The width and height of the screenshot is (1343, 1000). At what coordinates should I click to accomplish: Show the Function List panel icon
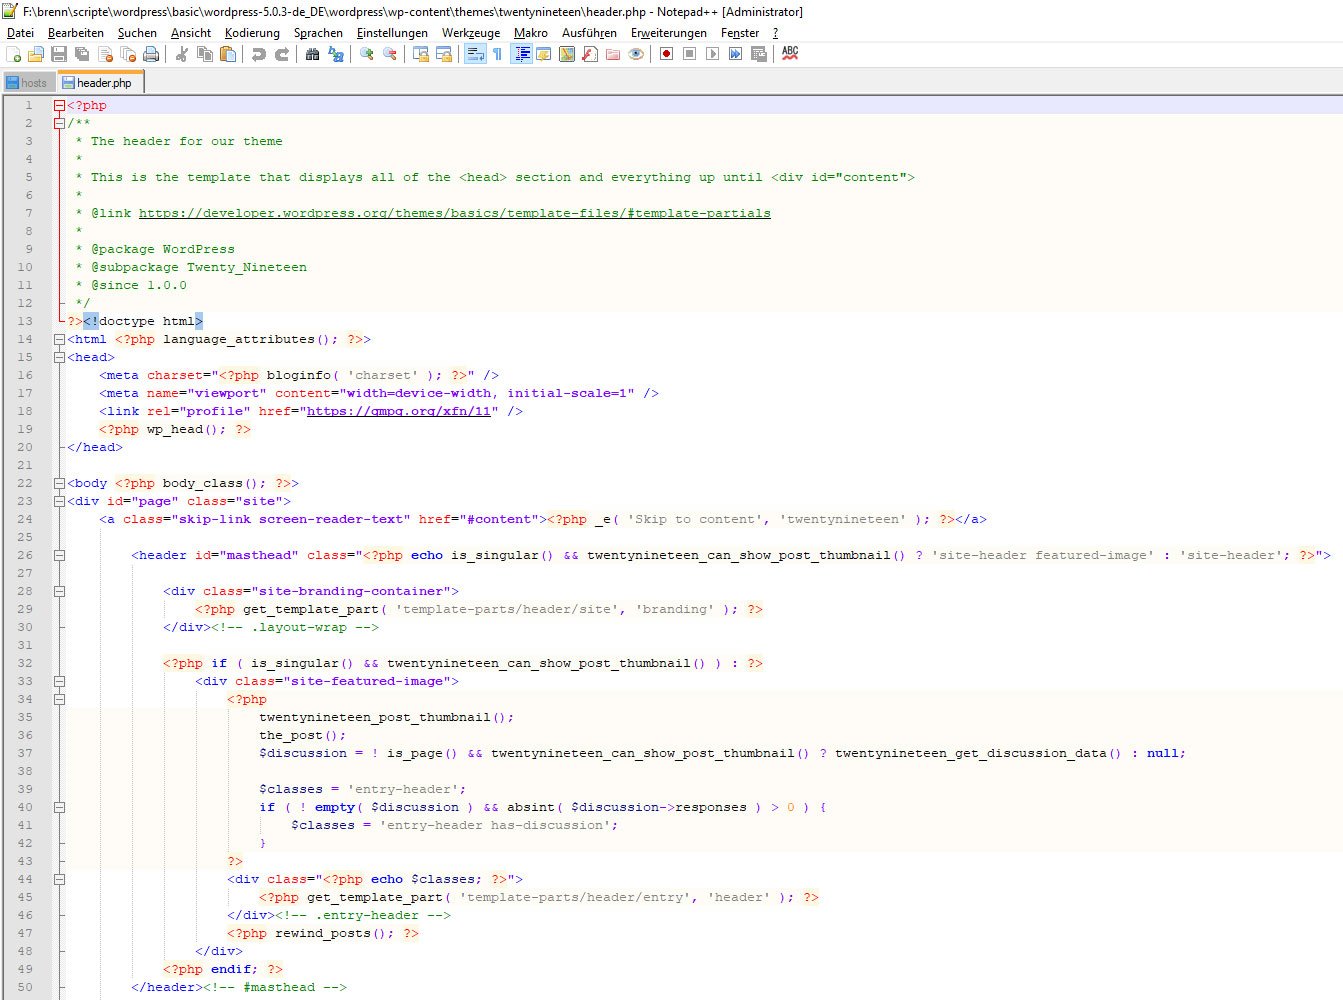[x=589, y=54]
